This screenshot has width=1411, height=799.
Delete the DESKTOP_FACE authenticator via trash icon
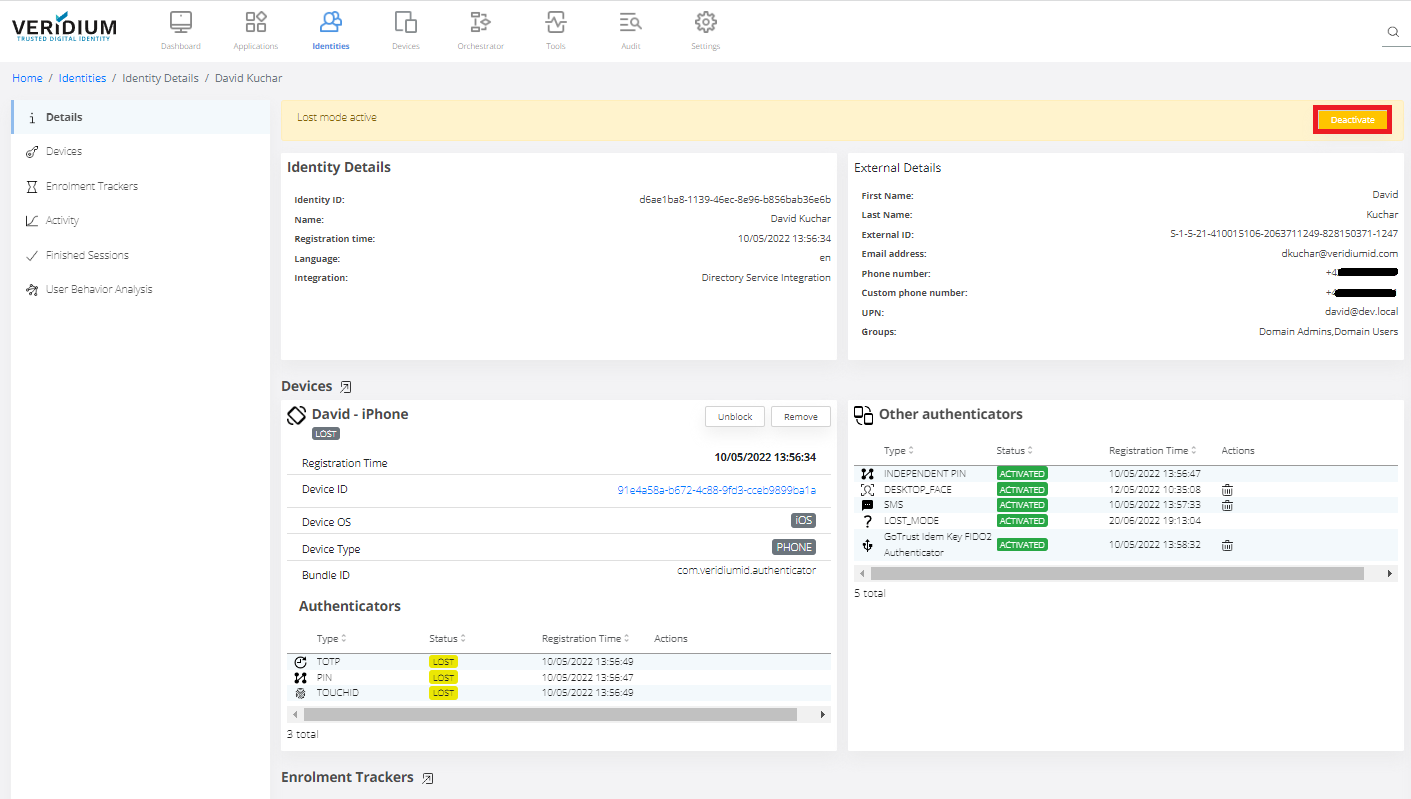click(1227, 490)
